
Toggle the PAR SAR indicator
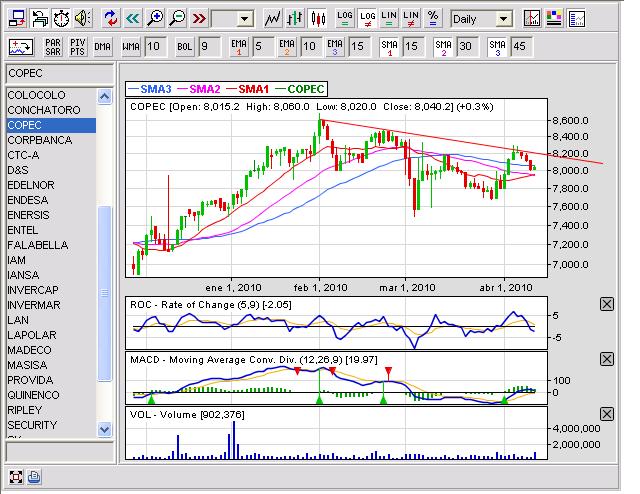54,46
